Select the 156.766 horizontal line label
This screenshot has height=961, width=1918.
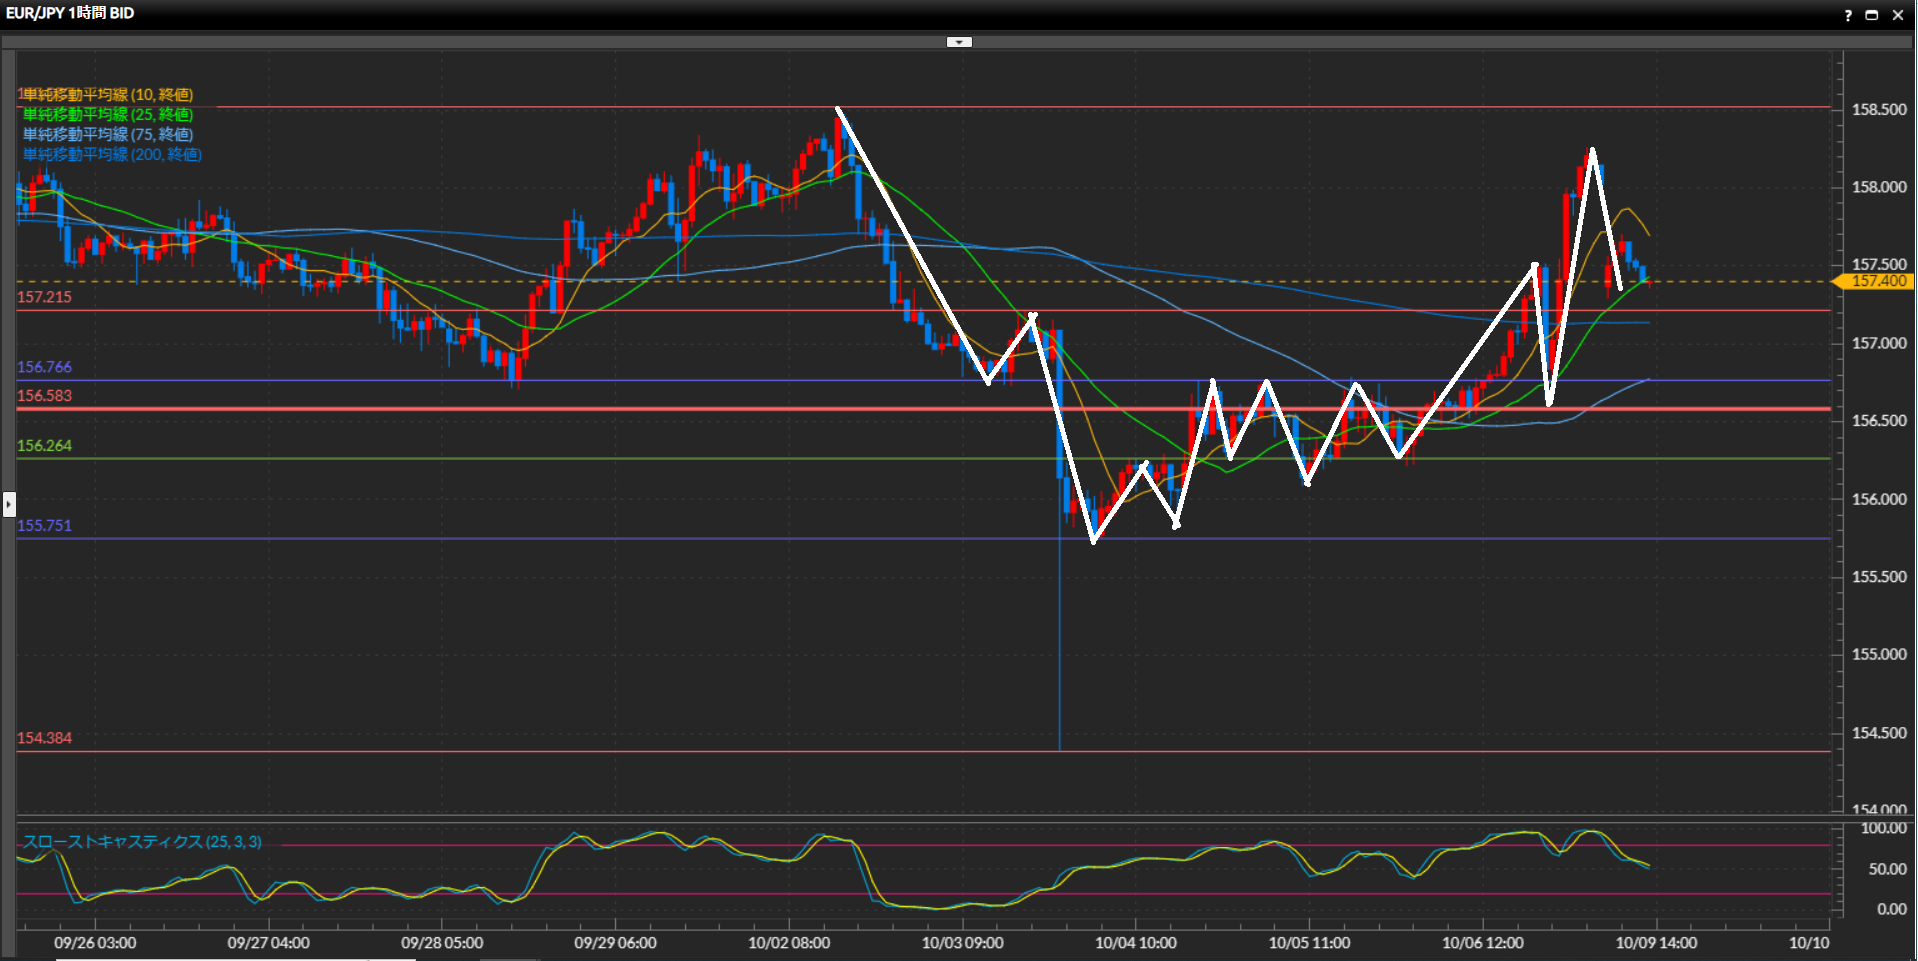click(x=45, y=367)
